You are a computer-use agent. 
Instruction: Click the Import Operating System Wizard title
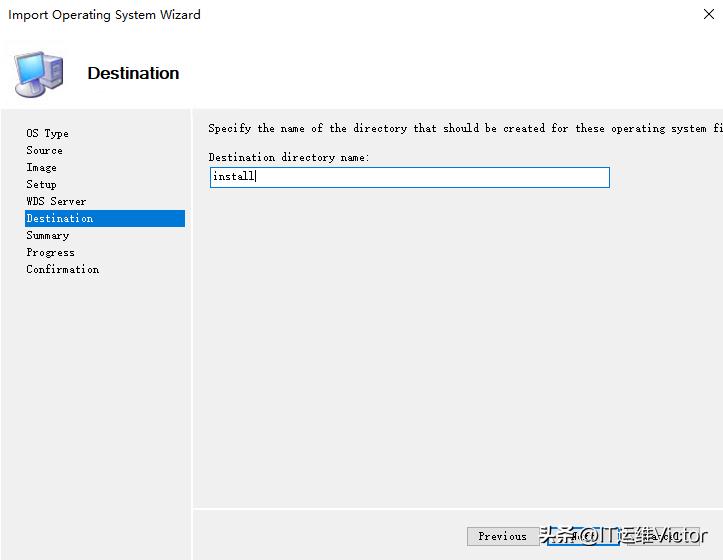point(104,15)
